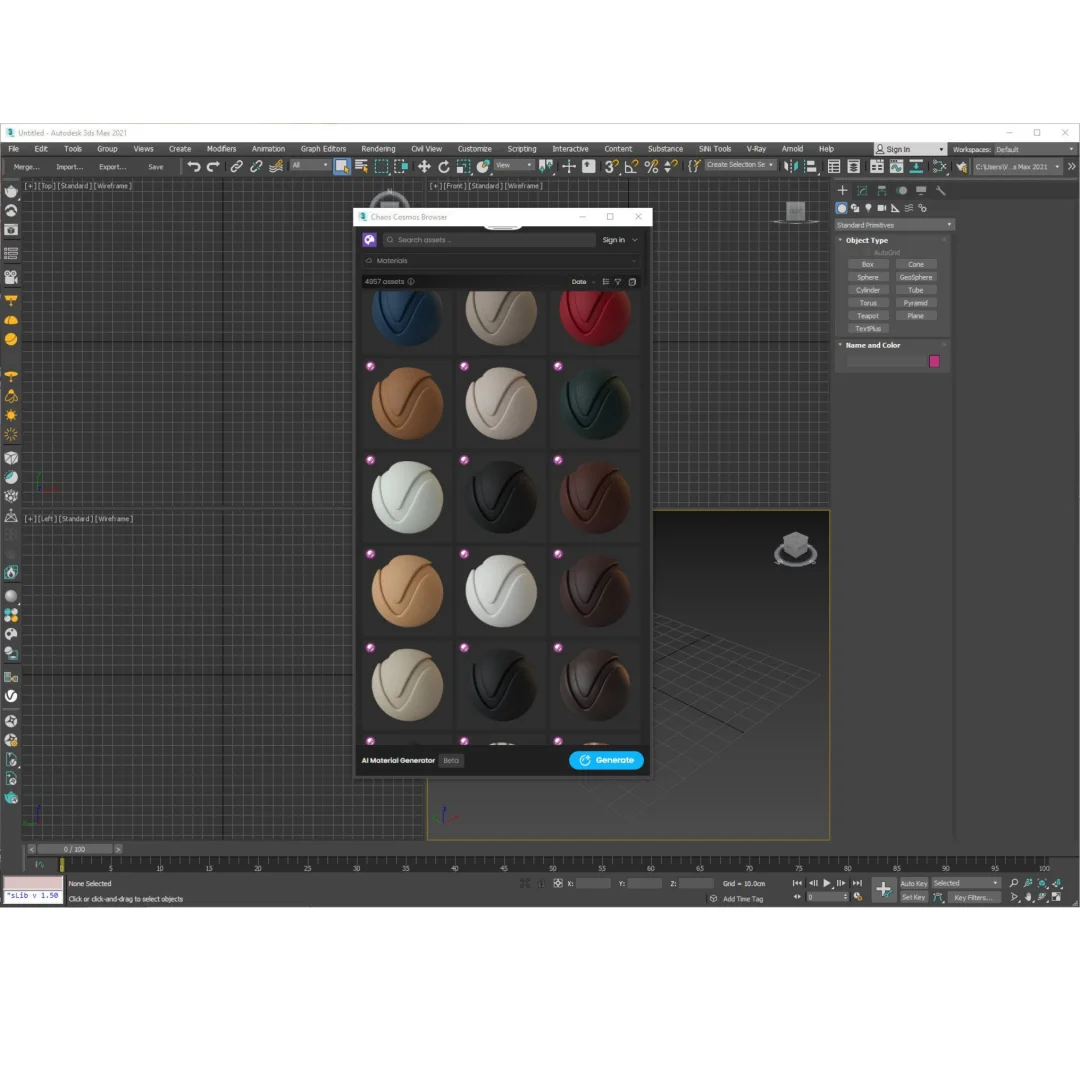Click the Cosmos palette home icon
Image resolution: width=1080 pixels, height=1080 pixels.
[370, 240]
